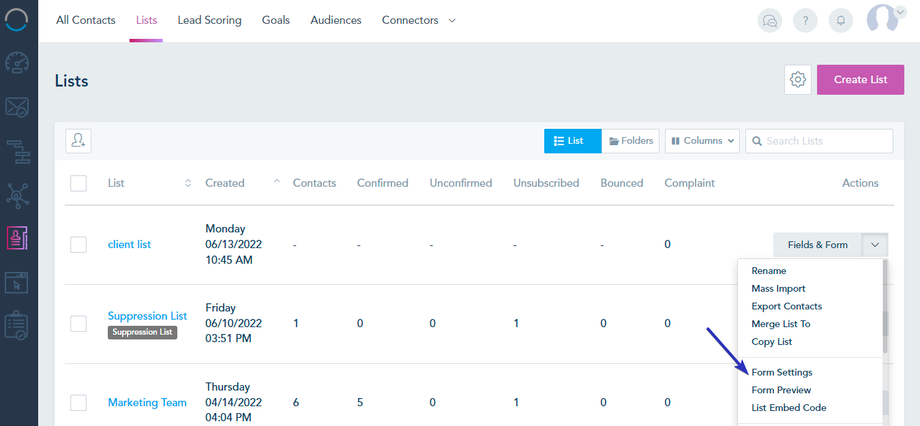Click the help question mark icon
The image size is (920, 426).
[805, 21]
